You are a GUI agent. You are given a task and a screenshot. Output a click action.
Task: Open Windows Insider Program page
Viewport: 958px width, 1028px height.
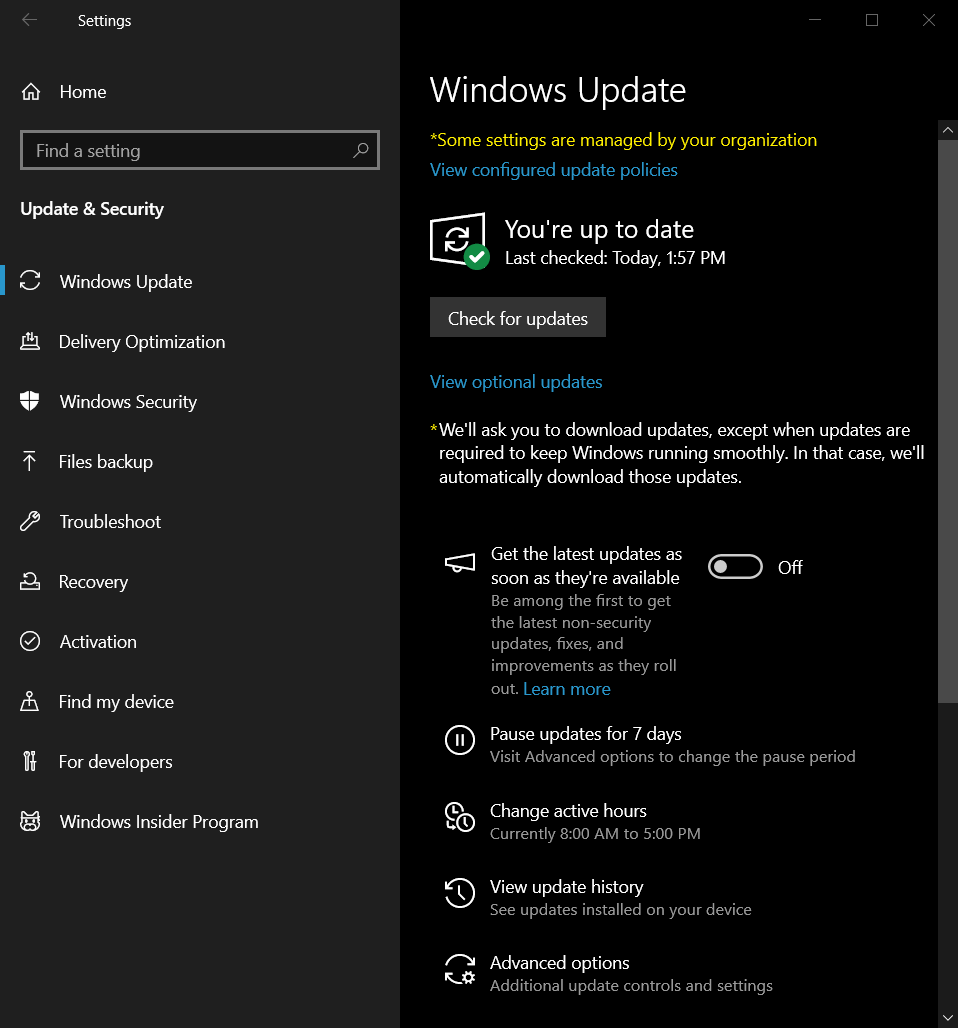click(x=200, y=821)
